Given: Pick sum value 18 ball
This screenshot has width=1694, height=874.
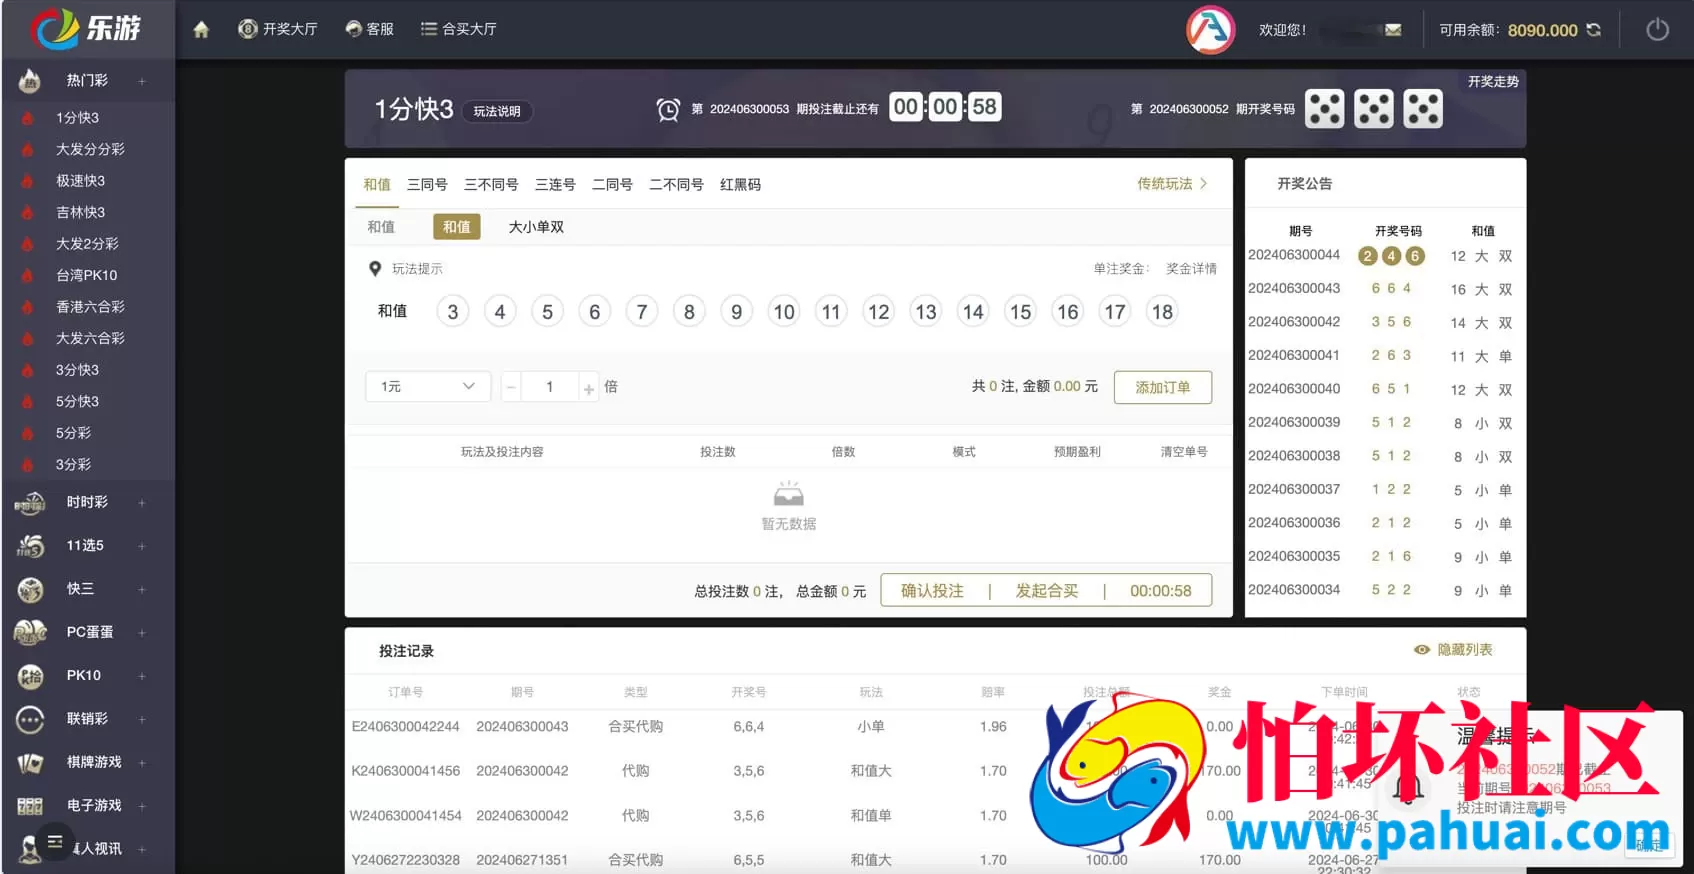Looking at the screenshot, I should click(1162, 312).
